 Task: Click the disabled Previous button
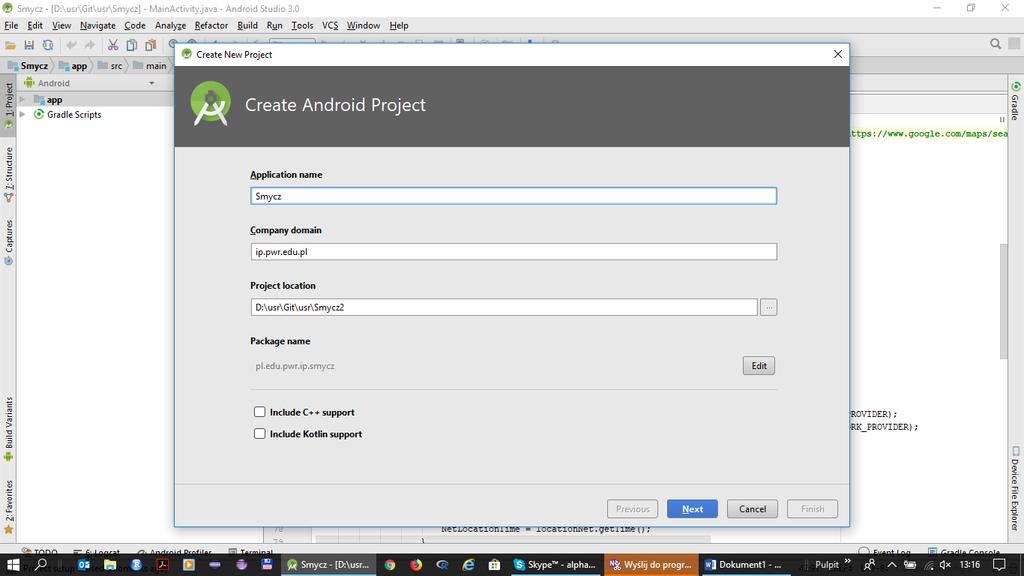[x=632, y=509]
